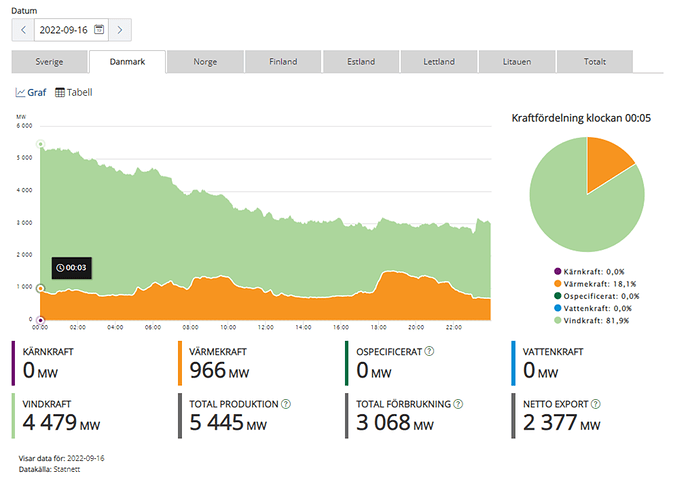Image resolution: width=690 pixels, height=480 pixels.
Task: Switch to Tabell table view
Action: (73, 92)
